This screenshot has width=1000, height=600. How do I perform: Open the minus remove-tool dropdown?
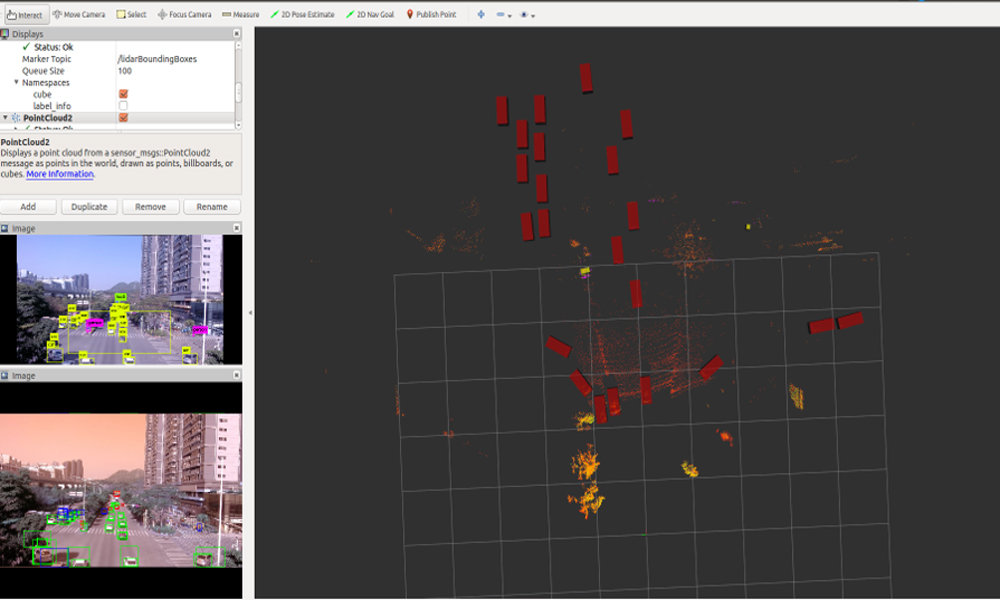point(504,15)
